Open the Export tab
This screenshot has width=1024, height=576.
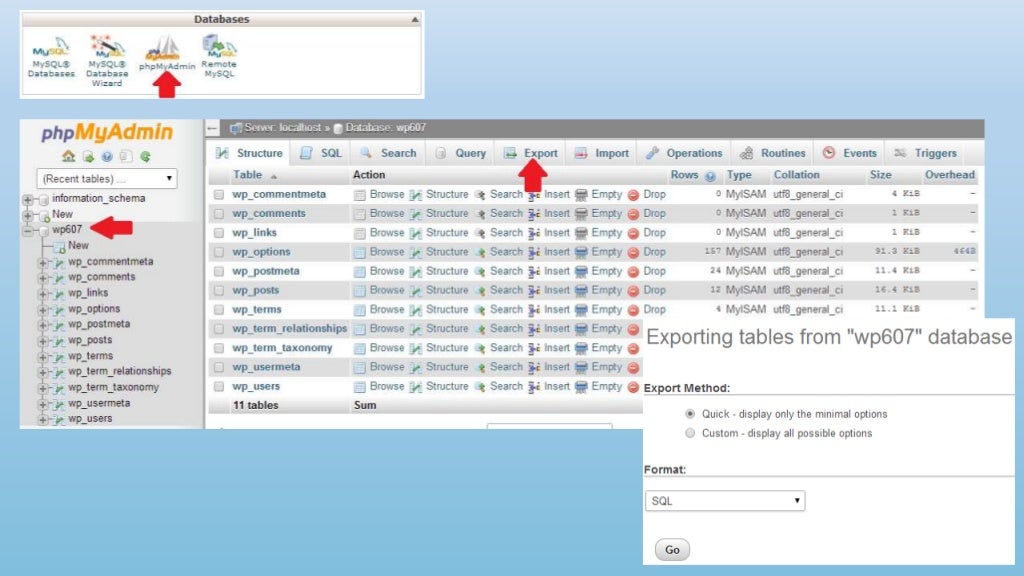click(531, 153)
